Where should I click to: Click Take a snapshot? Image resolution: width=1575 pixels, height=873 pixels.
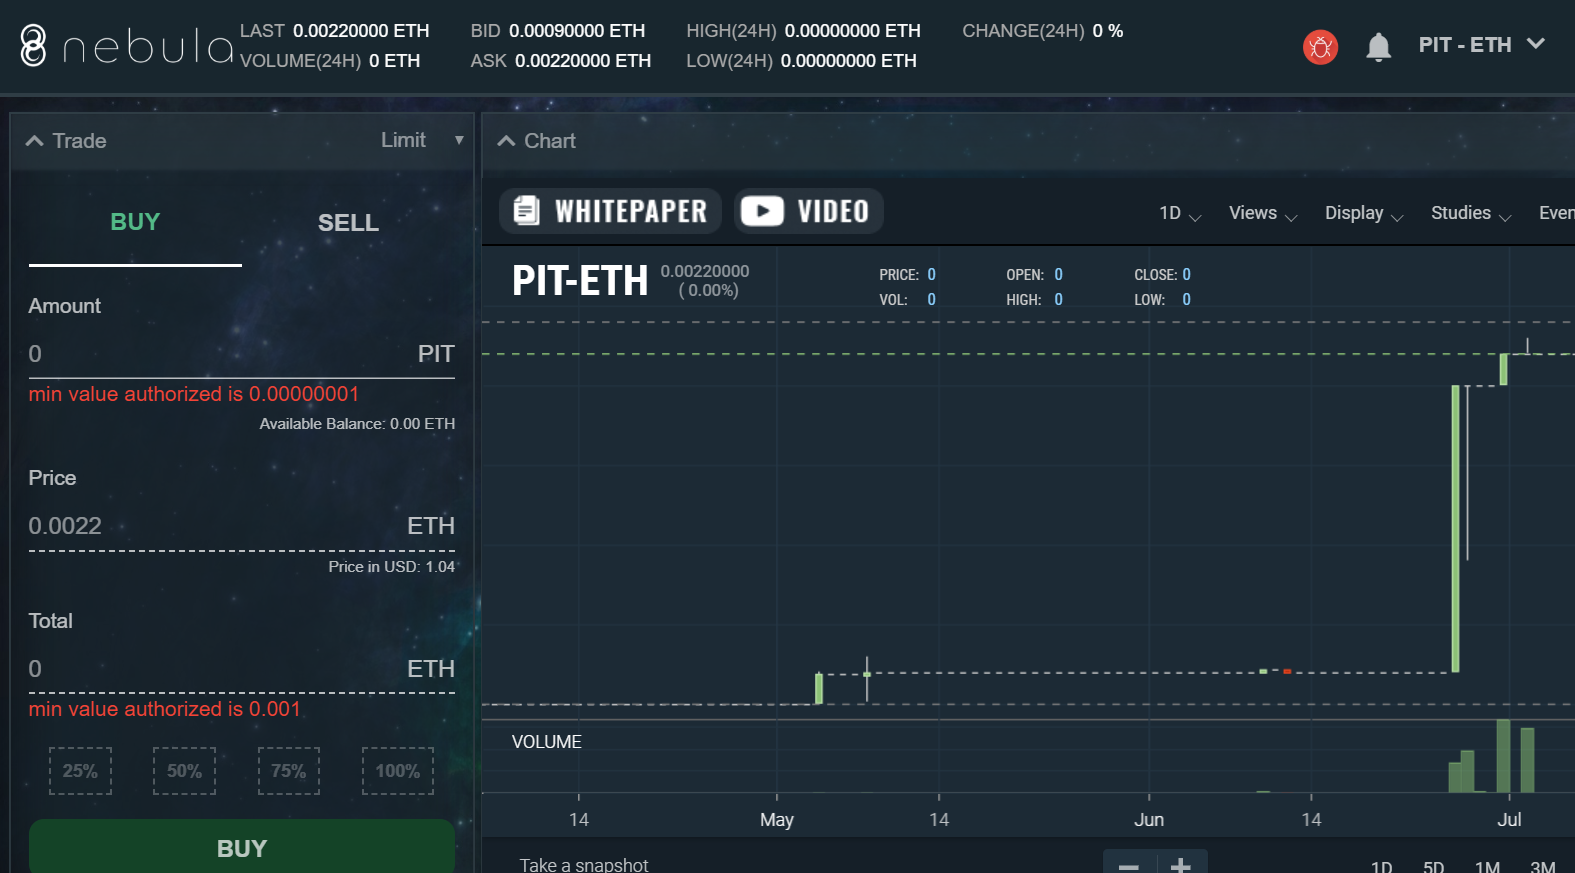tap(584, 865)
